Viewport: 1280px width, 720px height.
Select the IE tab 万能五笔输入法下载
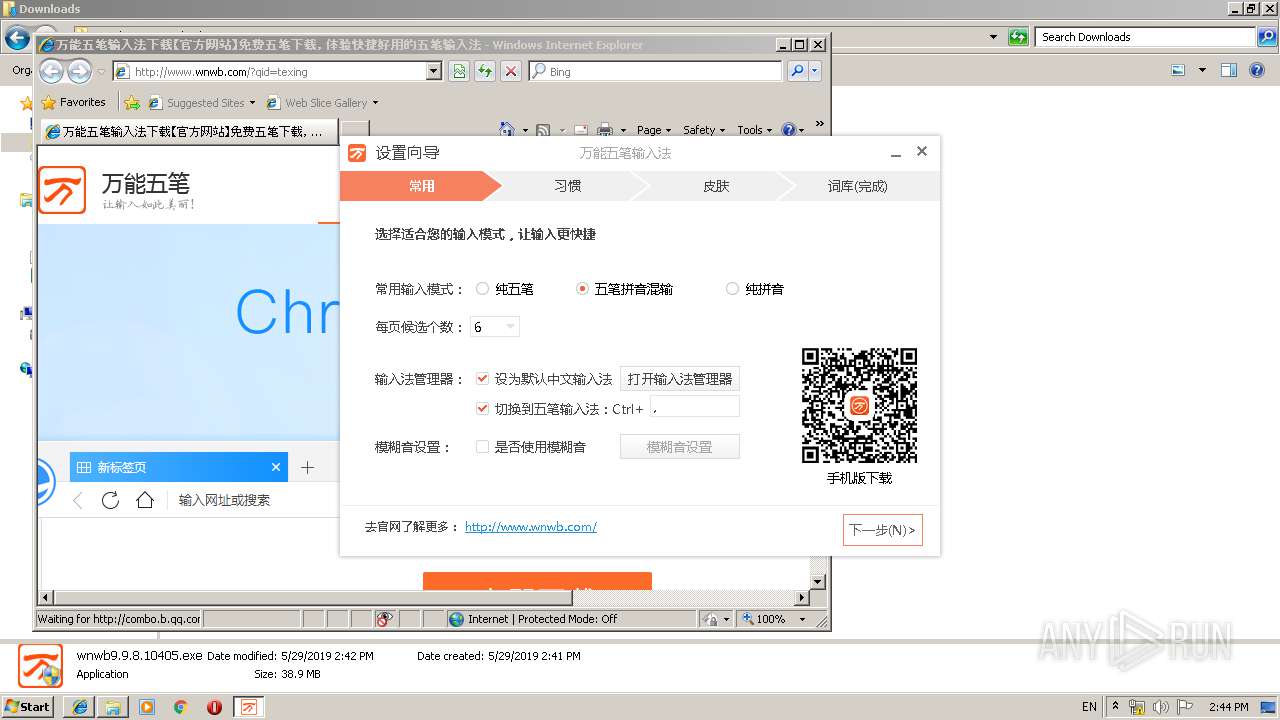(188, 131)
